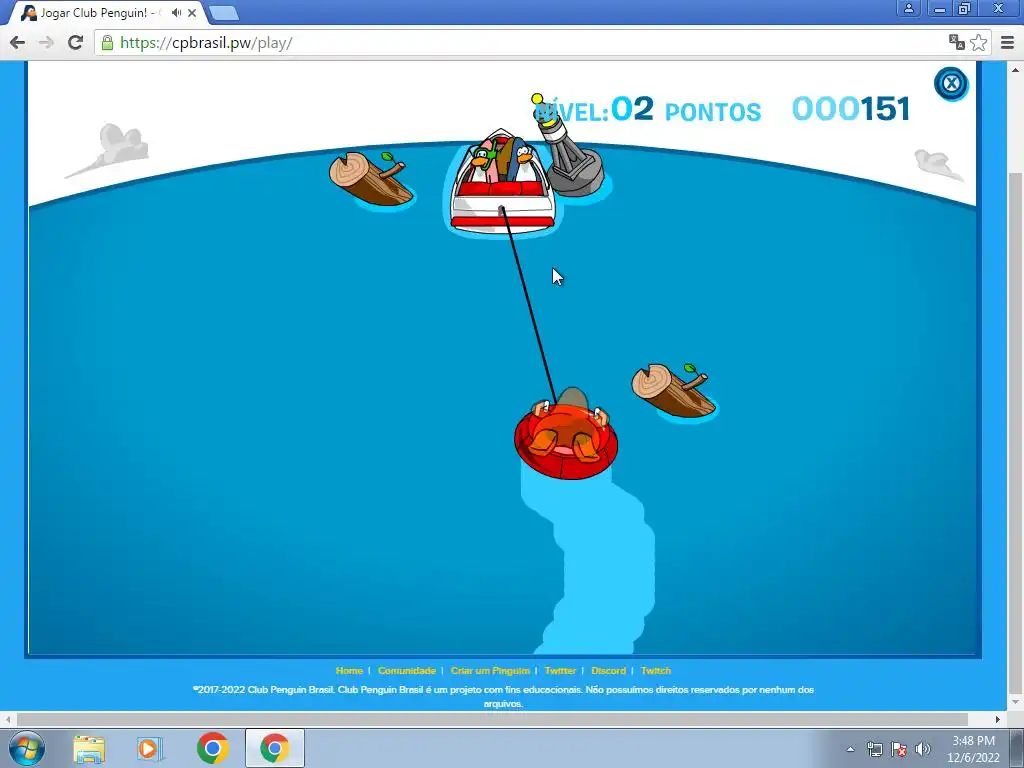1024x768 pixels.
Task: Visit the Discord footer link
Action: (x=609, y=671)
